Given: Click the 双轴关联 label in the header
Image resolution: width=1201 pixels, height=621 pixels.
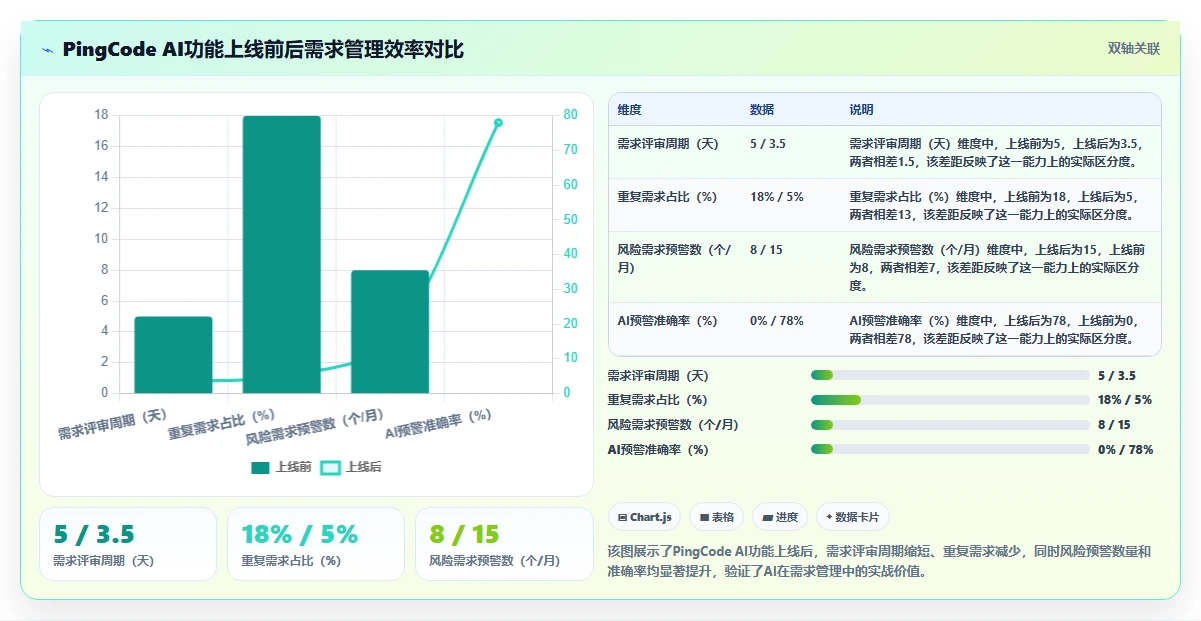Looking at the screenshot, I should point(1134,48).
